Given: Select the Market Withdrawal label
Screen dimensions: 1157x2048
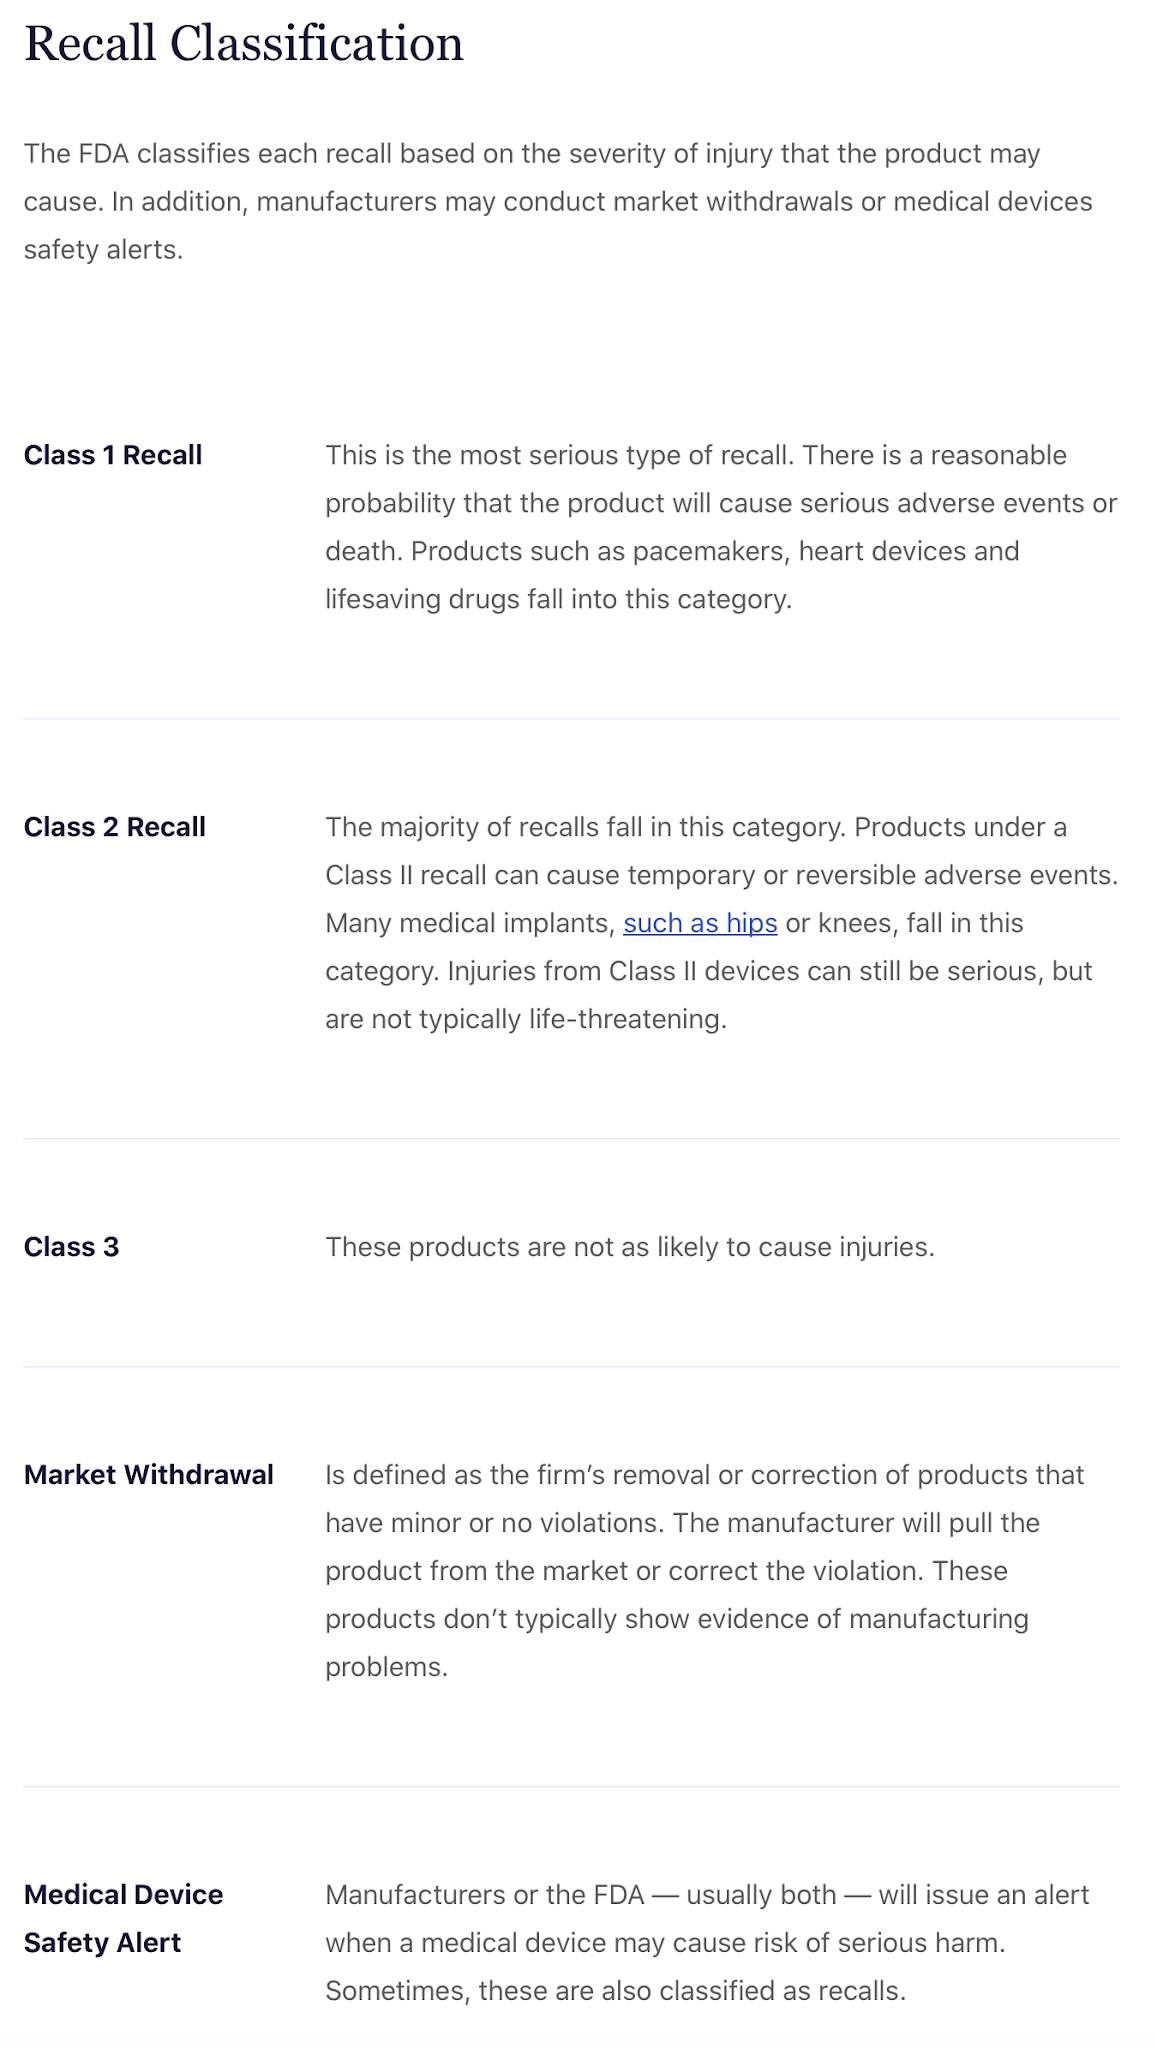Looking at the screenshot, I should coord(149,1475).
